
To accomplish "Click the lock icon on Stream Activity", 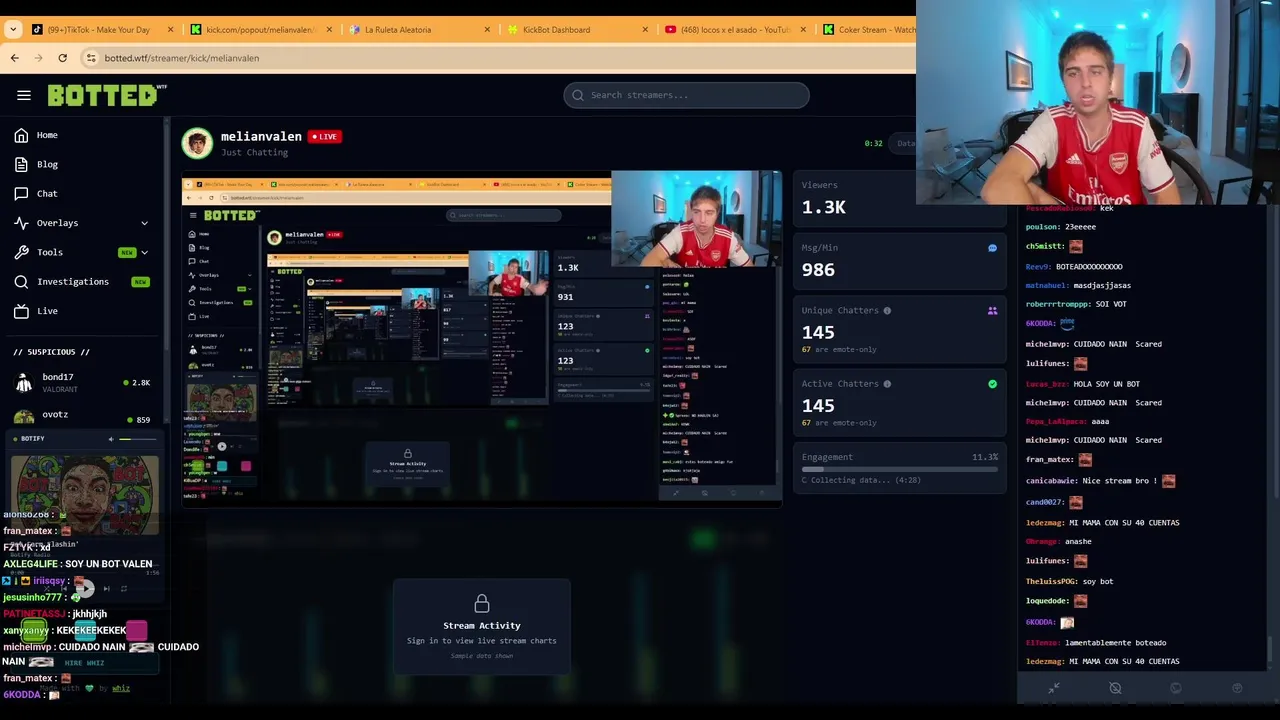I will (482, 603).
